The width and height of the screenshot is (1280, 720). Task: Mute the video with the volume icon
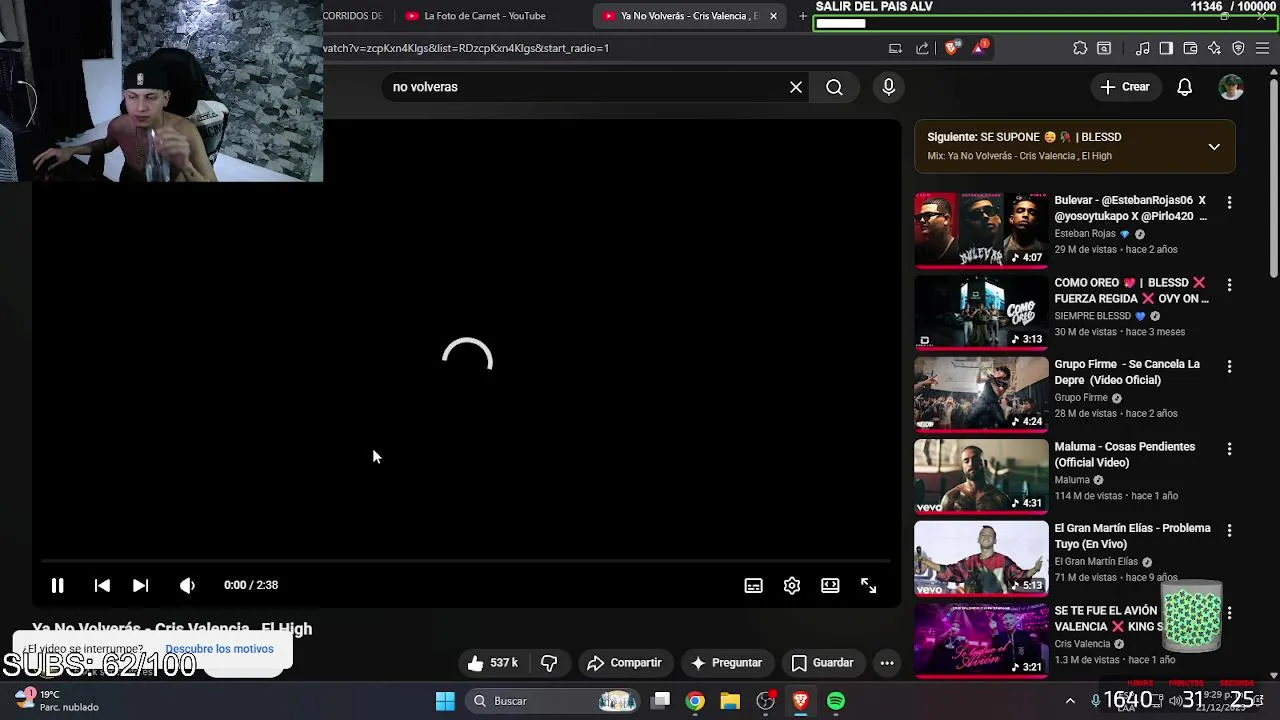[x=187, y=585]
